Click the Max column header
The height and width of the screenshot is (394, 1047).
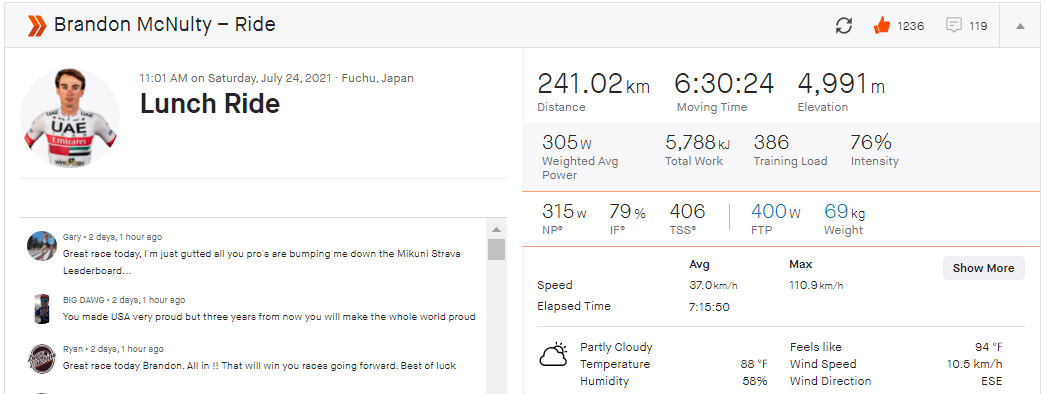pyautogui.click(x=801, y=264)
